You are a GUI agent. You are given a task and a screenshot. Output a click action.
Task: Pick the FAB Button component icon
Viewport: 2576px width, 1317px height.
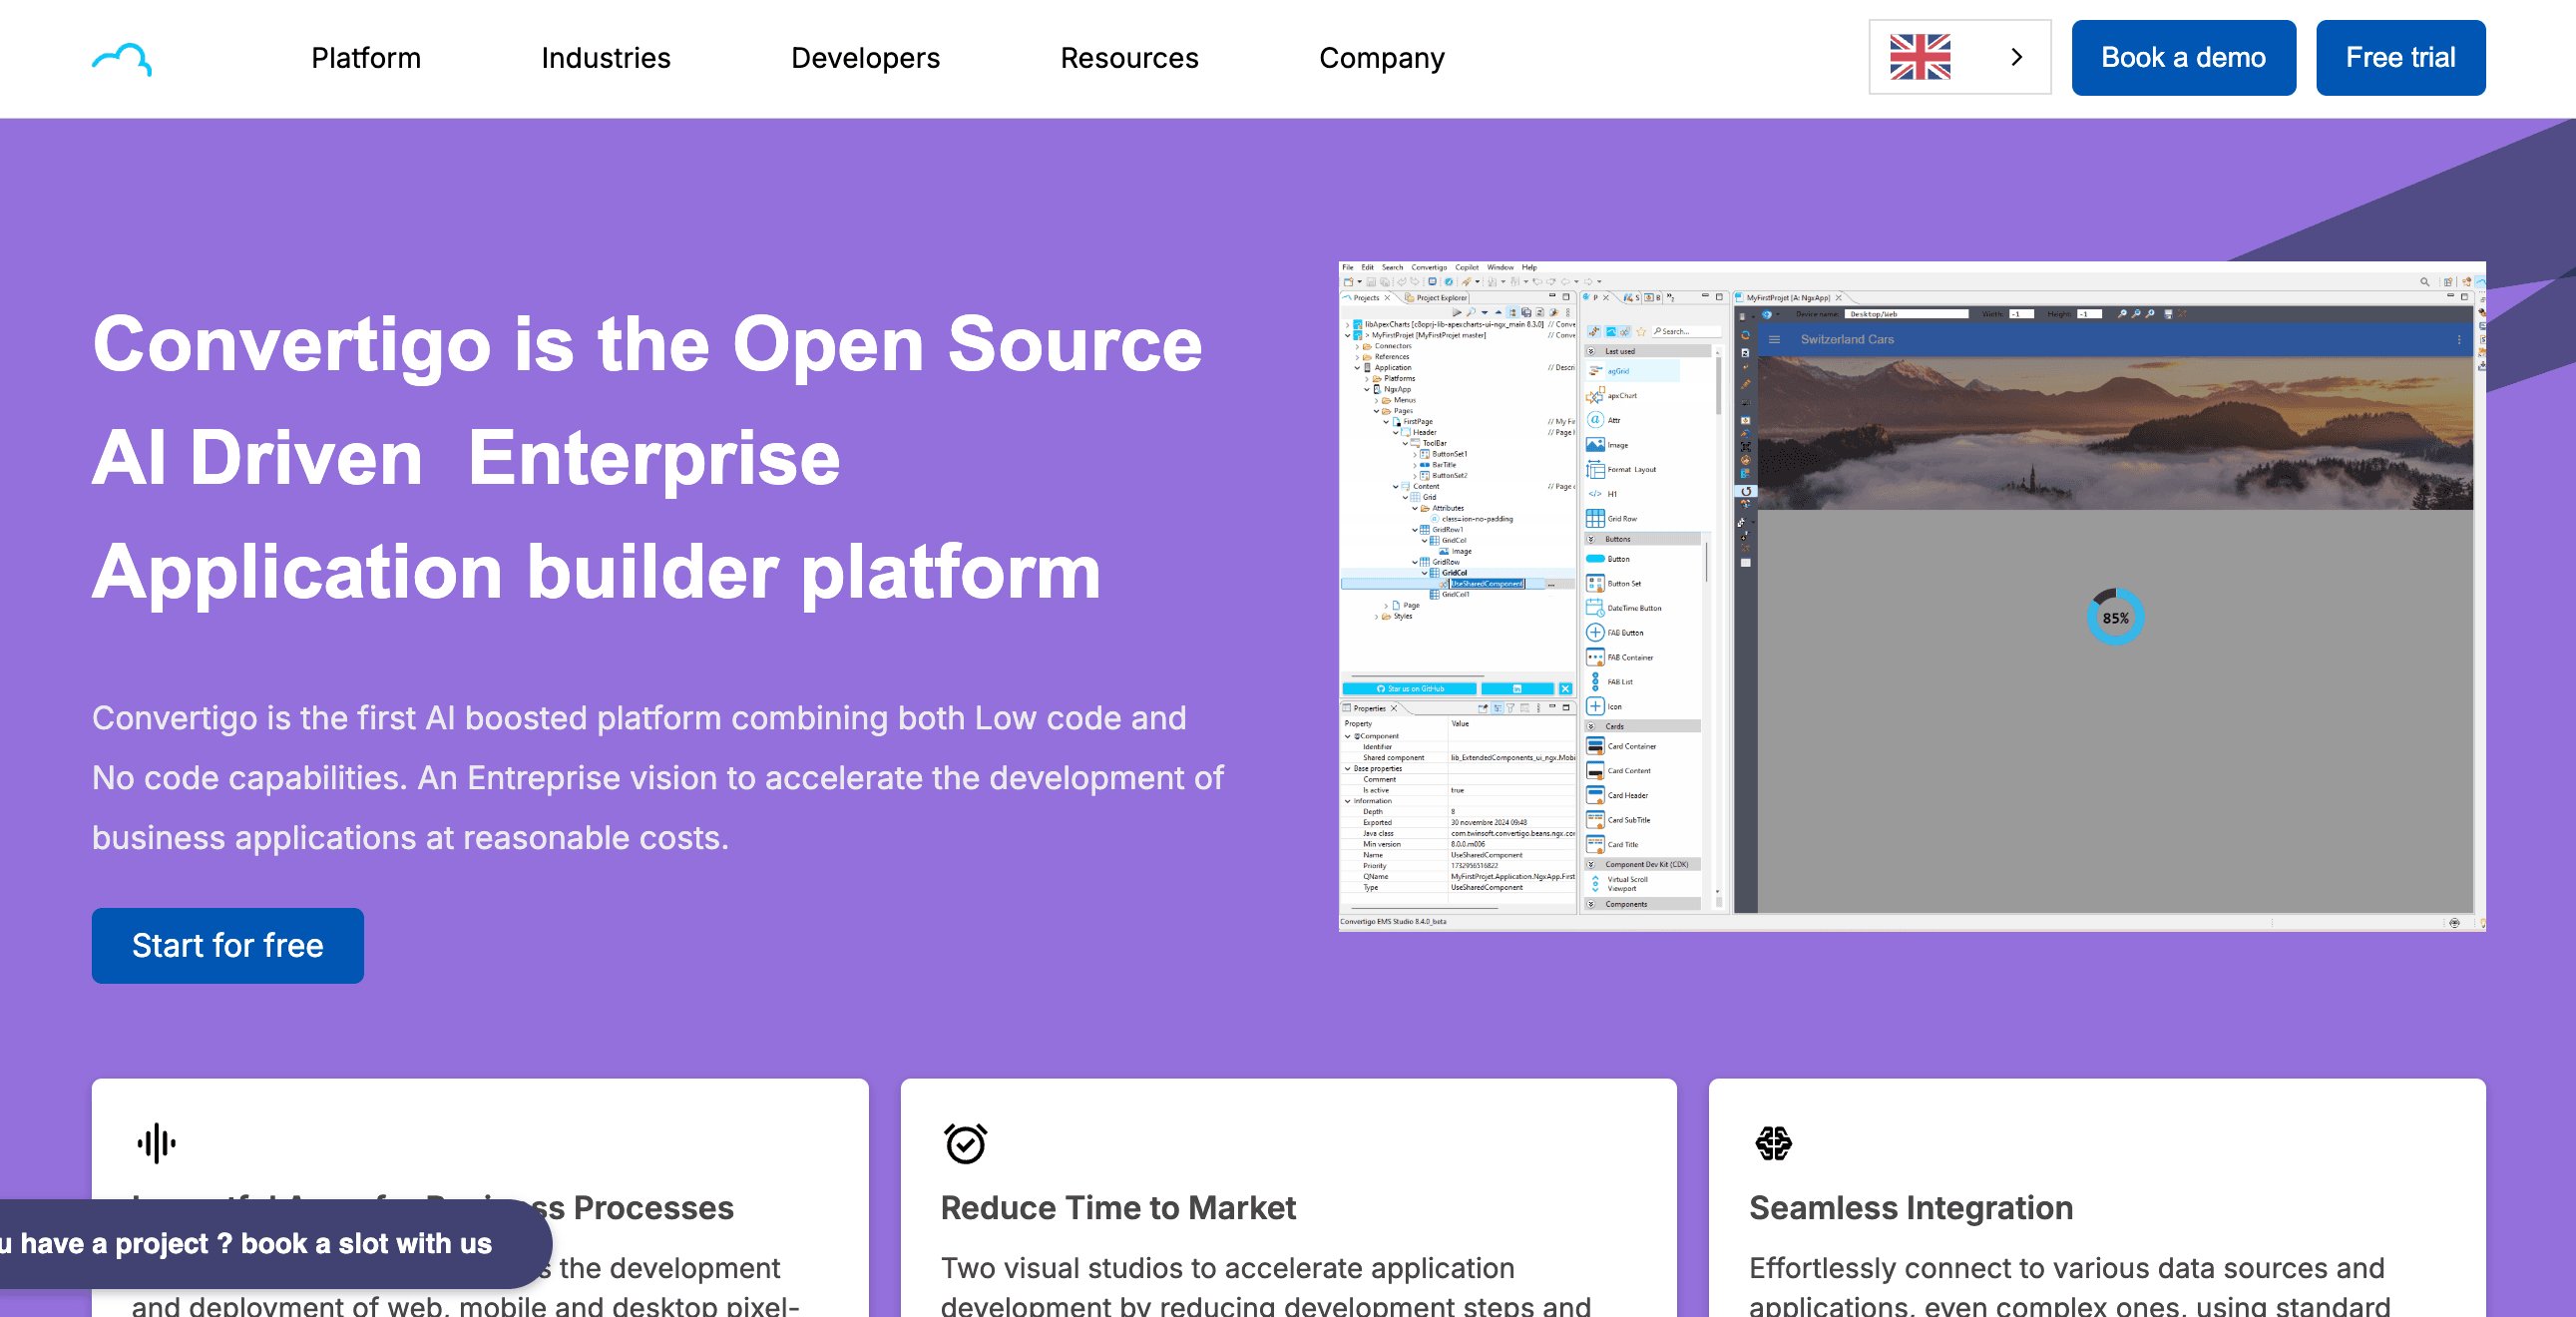(1595, 632)
